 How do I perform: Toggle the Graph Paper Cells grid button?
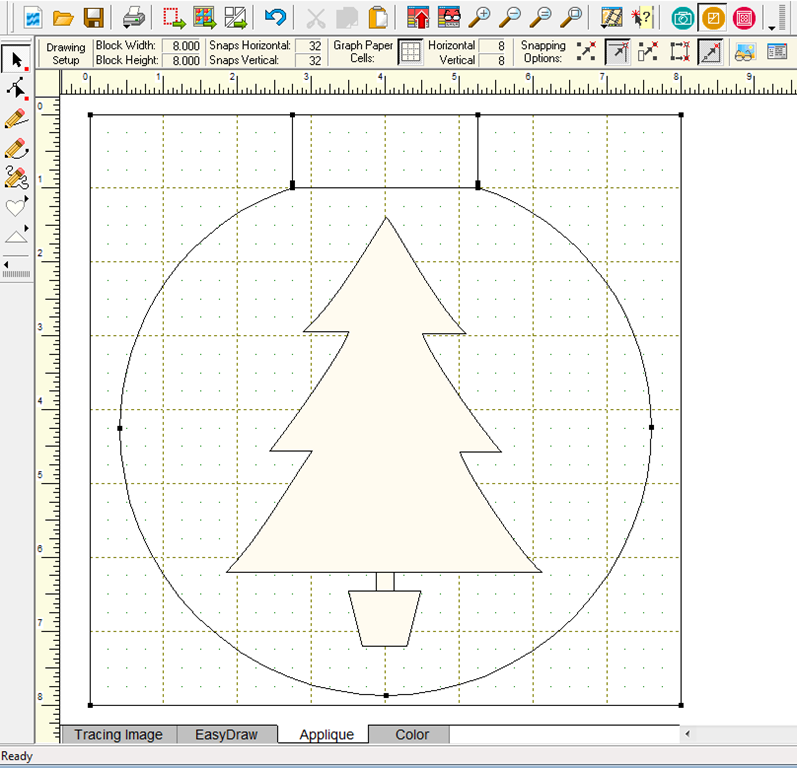click(410, 52)
